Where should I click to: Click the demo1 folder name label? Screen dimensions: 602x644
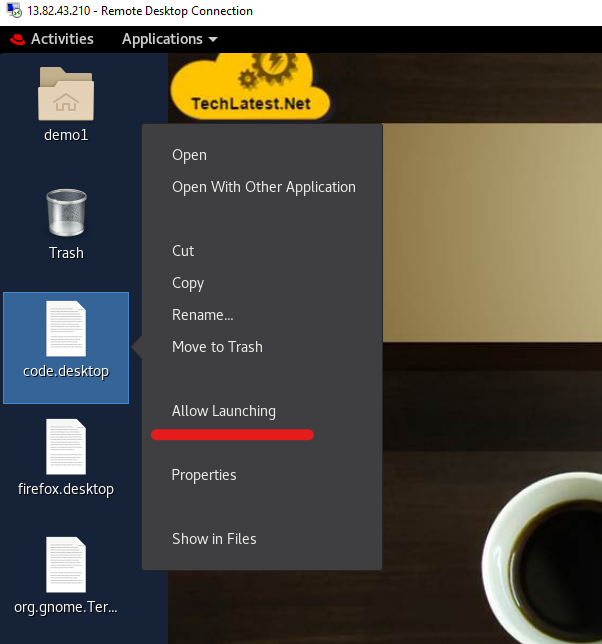point(66,135)
